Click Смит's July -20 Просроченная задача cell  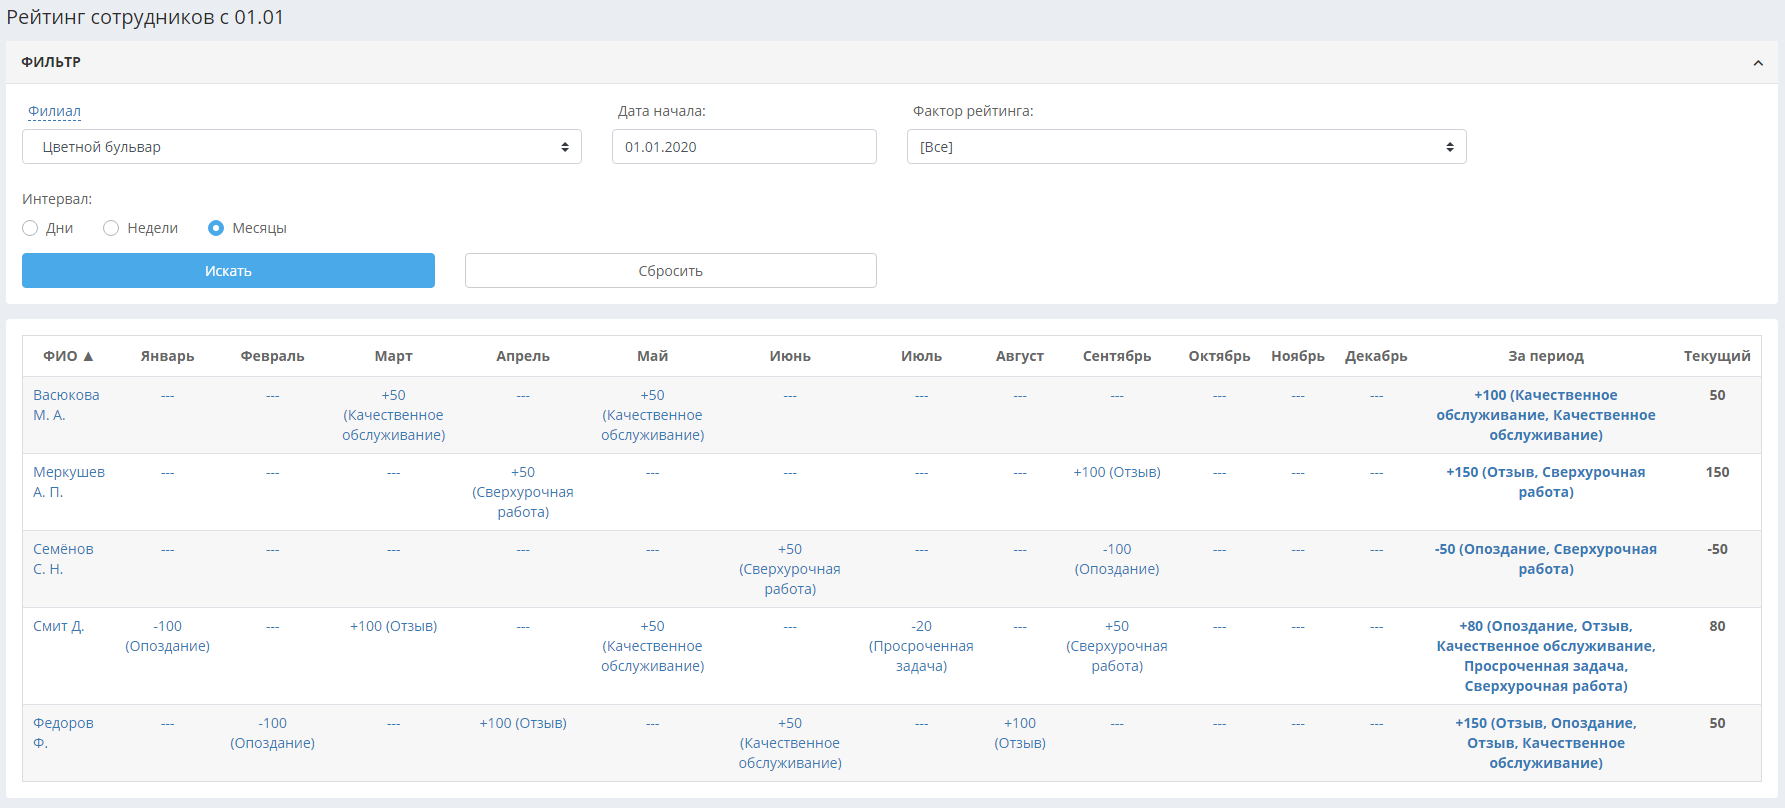coord(922,646)
